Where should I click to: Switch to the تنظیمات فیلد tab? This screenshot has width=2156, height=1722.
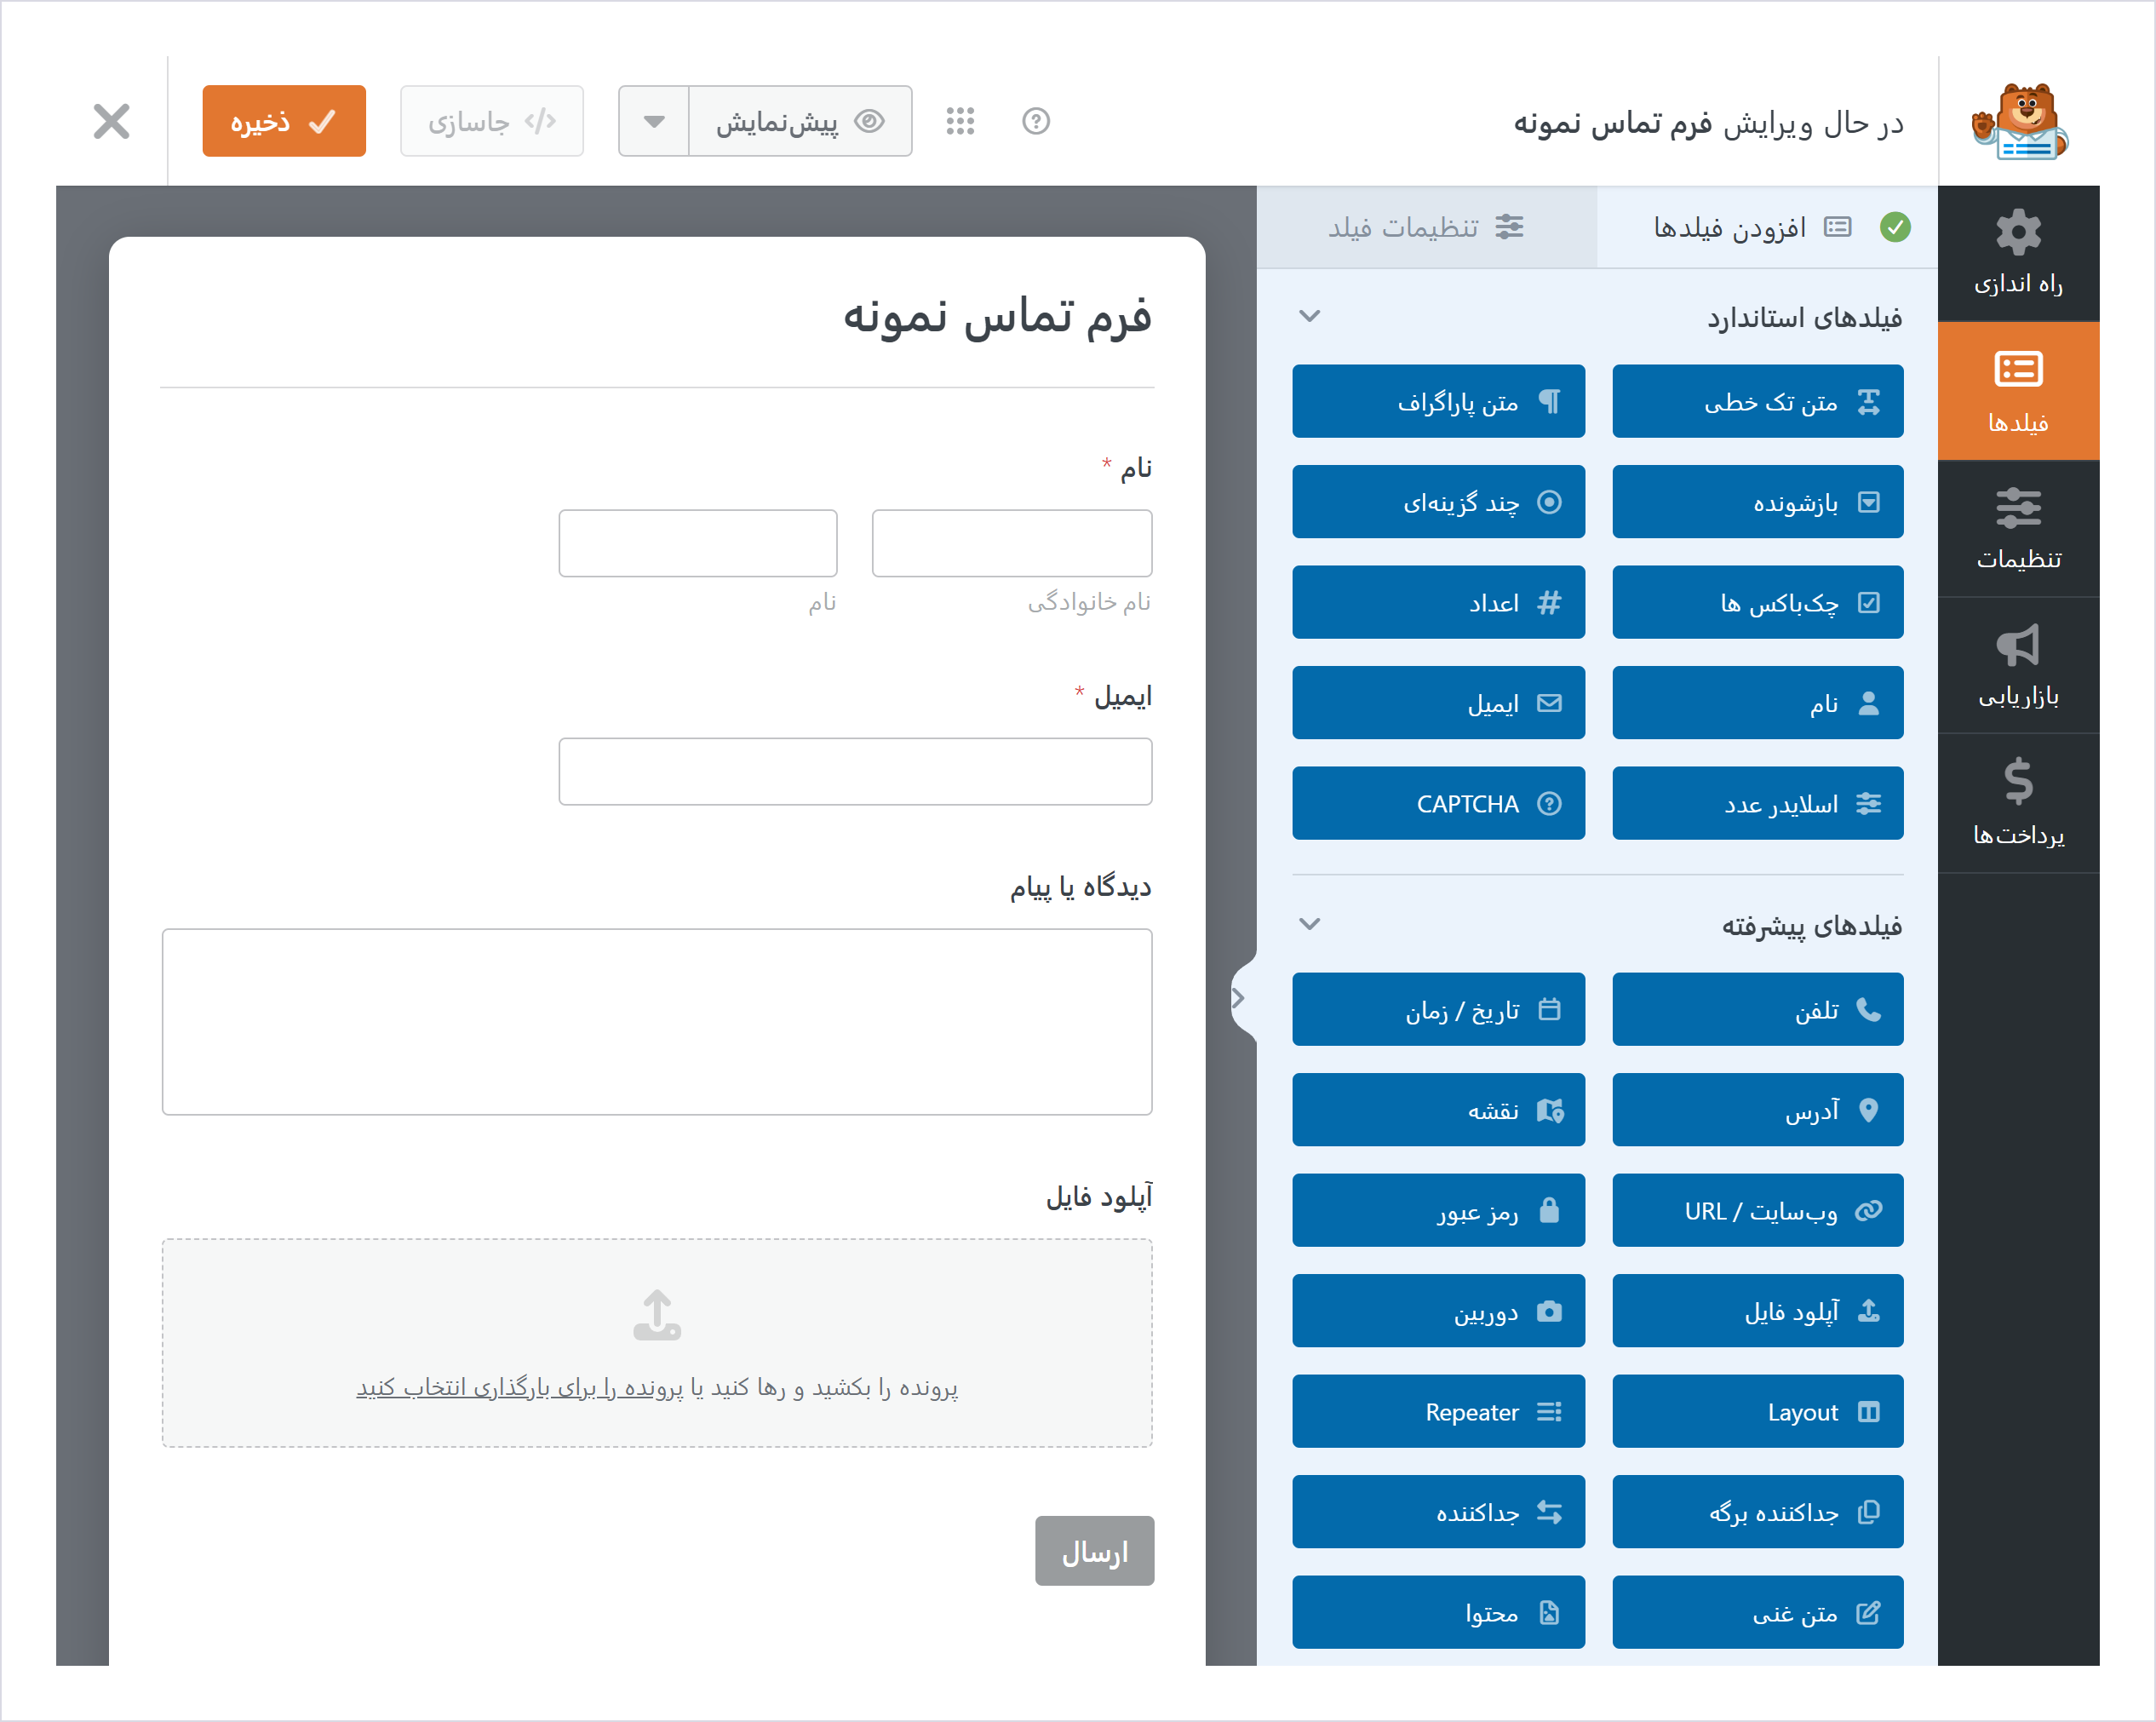pyautogui.click(x=1426, y=227)
